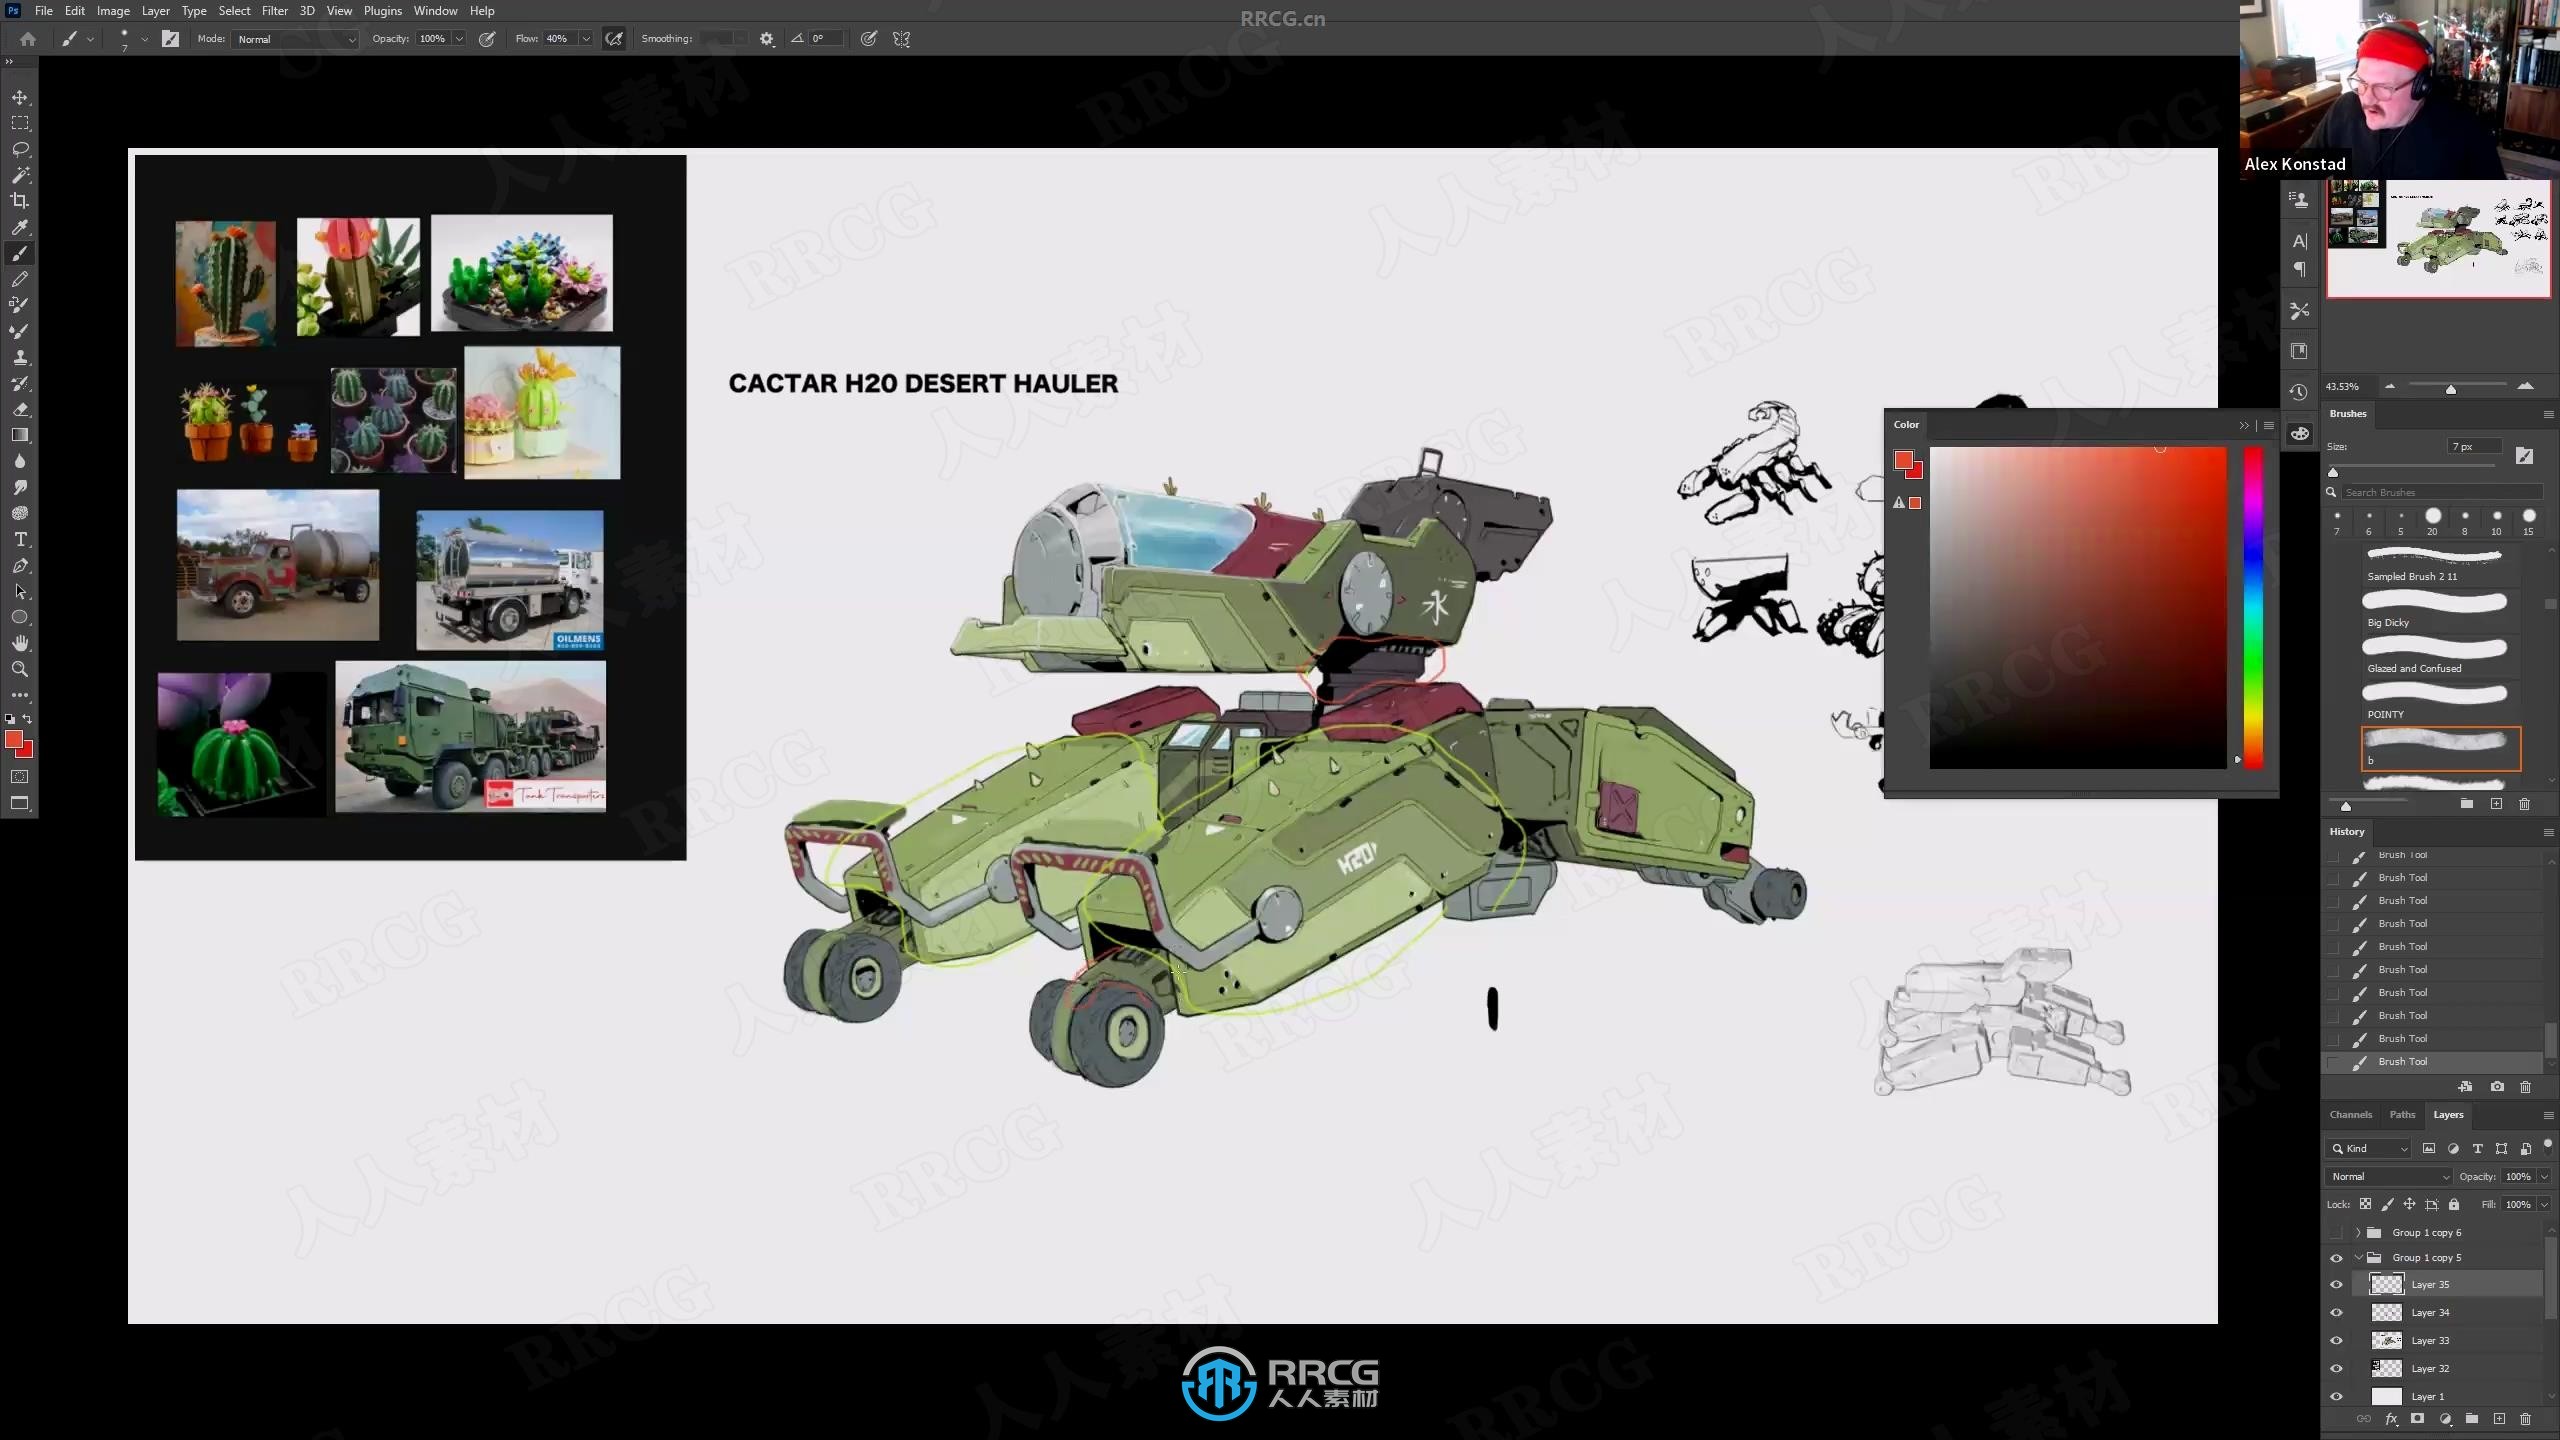Select the Smudge finger tool

(x=19, y=487)
